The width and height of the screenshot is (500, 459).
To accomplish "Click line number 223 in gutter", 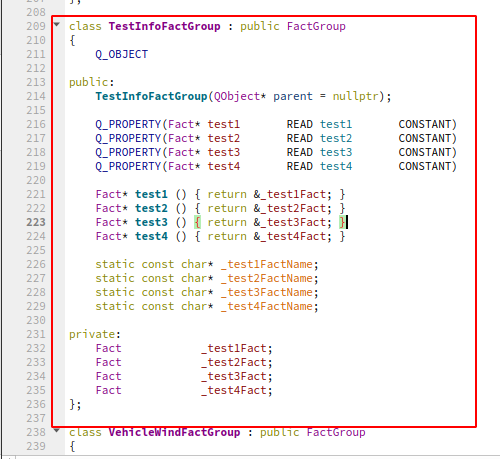I will coord(36,222).
